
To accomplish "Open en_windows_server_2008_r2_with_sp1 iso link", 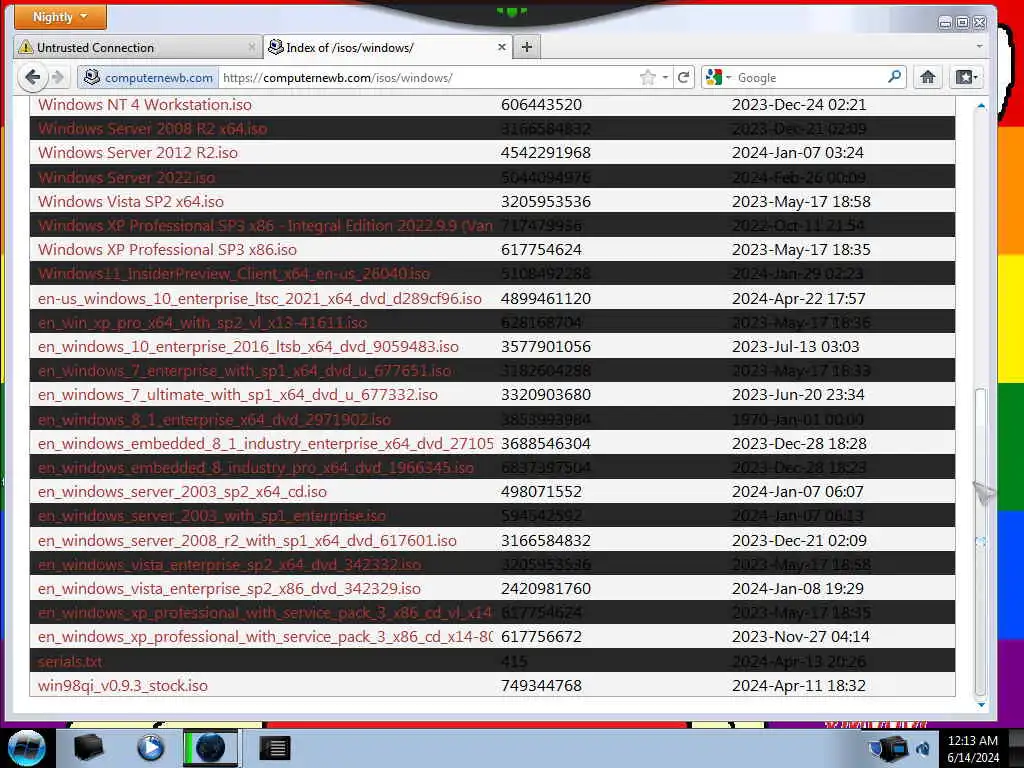I will 248,541.
